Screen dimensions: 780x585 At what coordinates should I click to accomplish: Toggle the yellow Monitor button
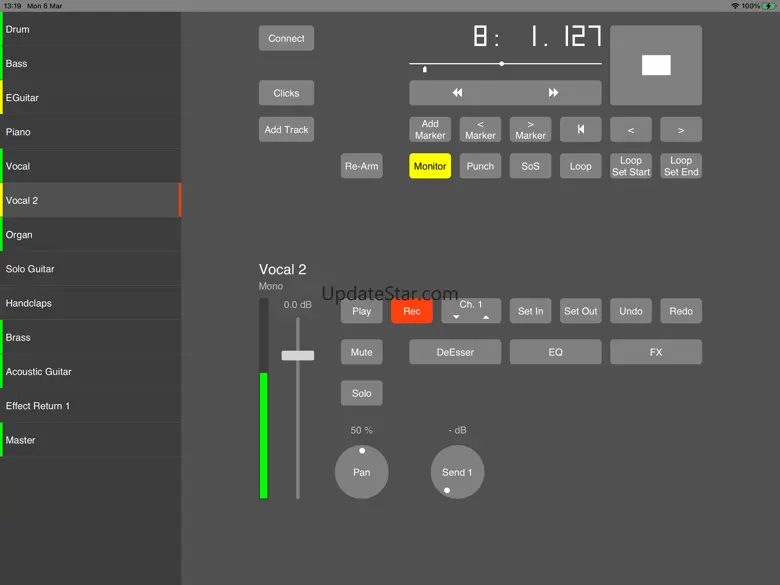(430, 166)
